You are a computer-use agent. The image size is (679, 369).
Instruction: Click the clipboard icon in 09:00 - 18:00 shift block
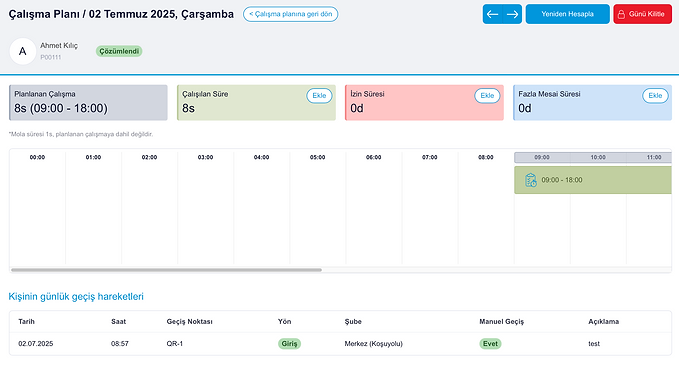(530, 180)
